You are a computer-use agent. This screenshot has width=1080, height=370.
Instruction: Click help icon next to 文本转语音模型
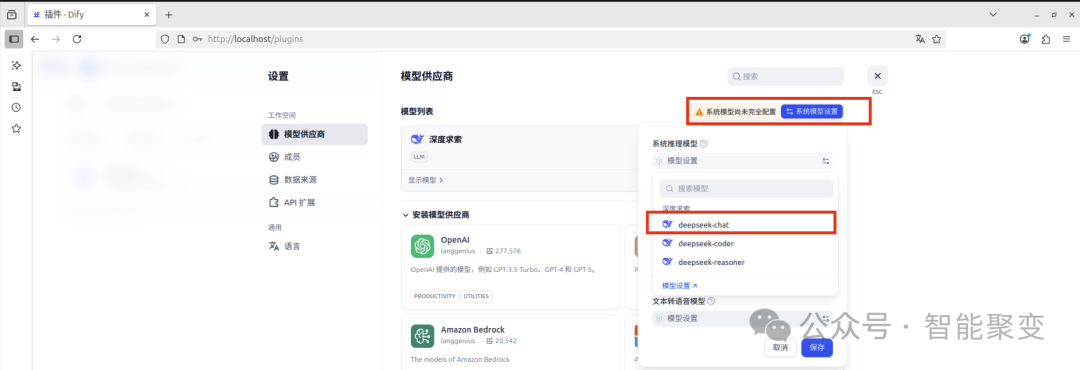(x=711, y=301)
